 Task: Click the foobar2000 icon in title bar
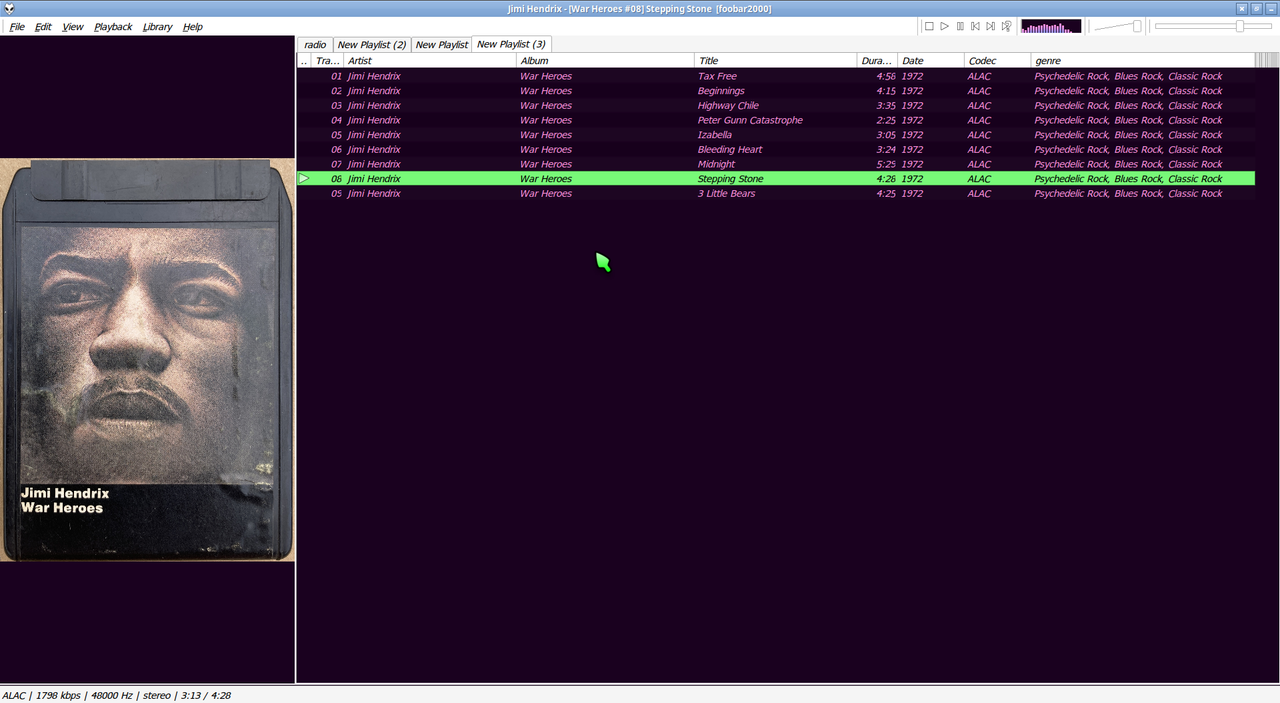[9, 8]
